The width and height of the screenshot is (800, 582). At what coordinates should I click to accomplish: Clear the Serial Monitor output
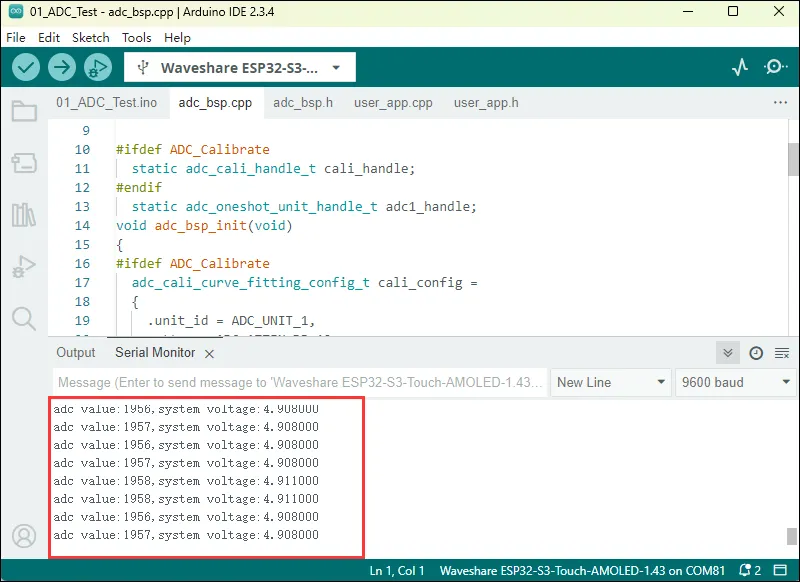pyautogui.click(x=782, y=353)
